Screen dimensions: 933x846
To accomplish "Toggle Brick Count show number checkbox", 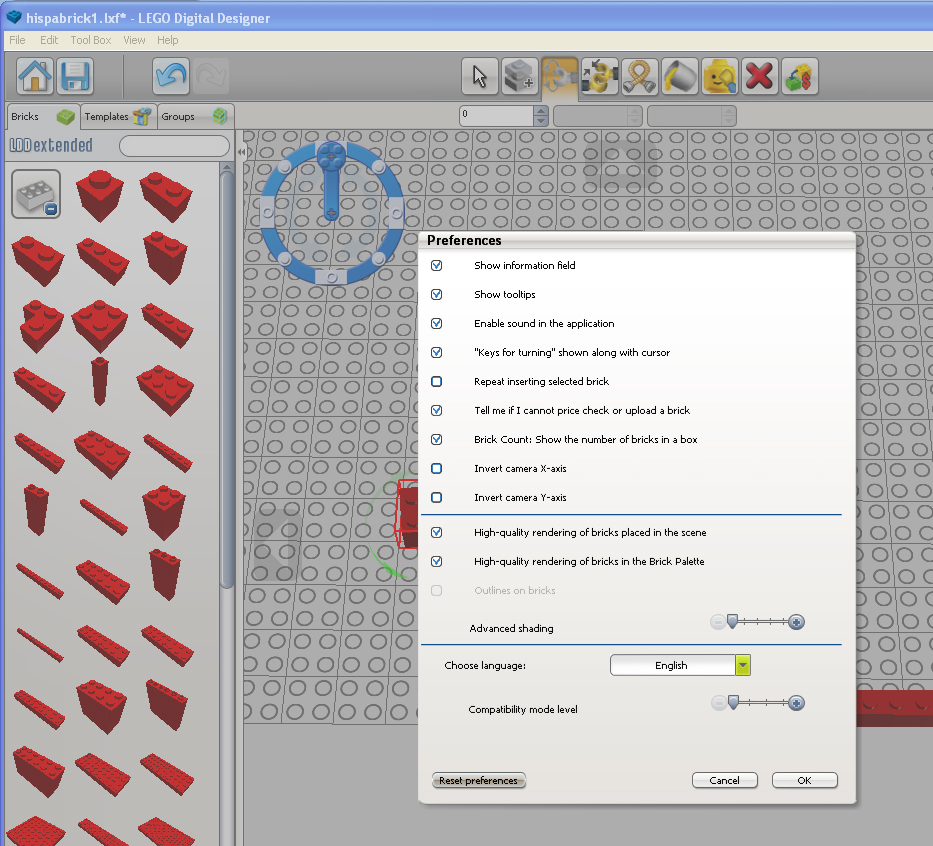I will 437,440.
